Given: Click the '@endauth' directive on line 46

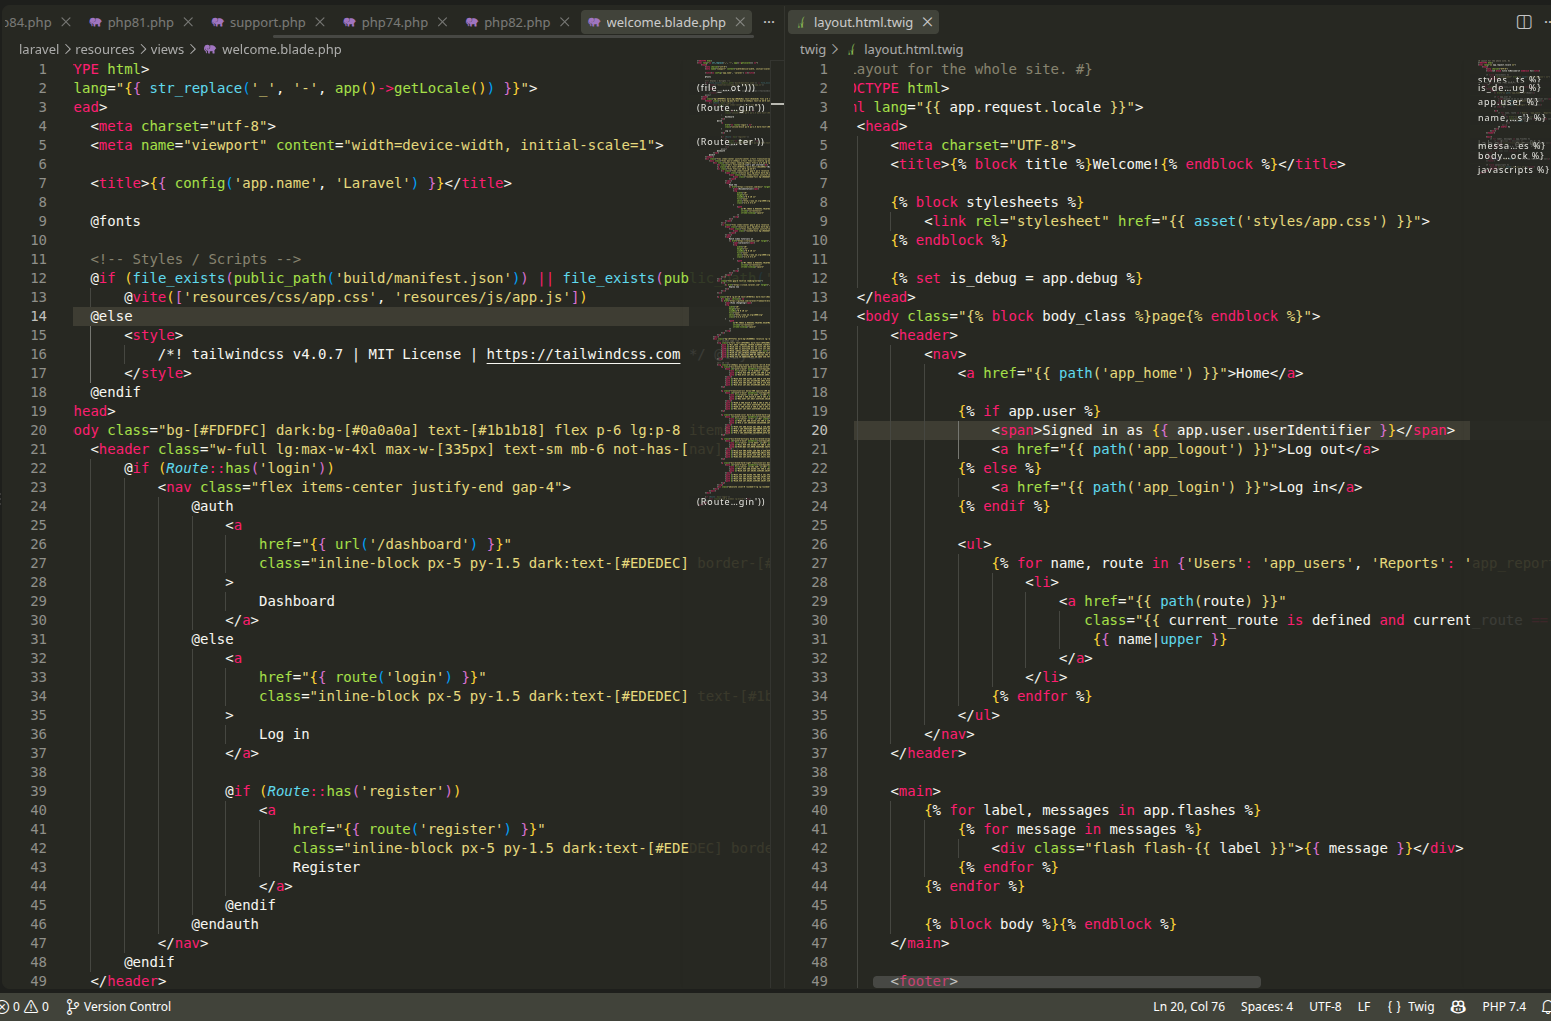Looking at the screenshot, I should tap(225, 924).
